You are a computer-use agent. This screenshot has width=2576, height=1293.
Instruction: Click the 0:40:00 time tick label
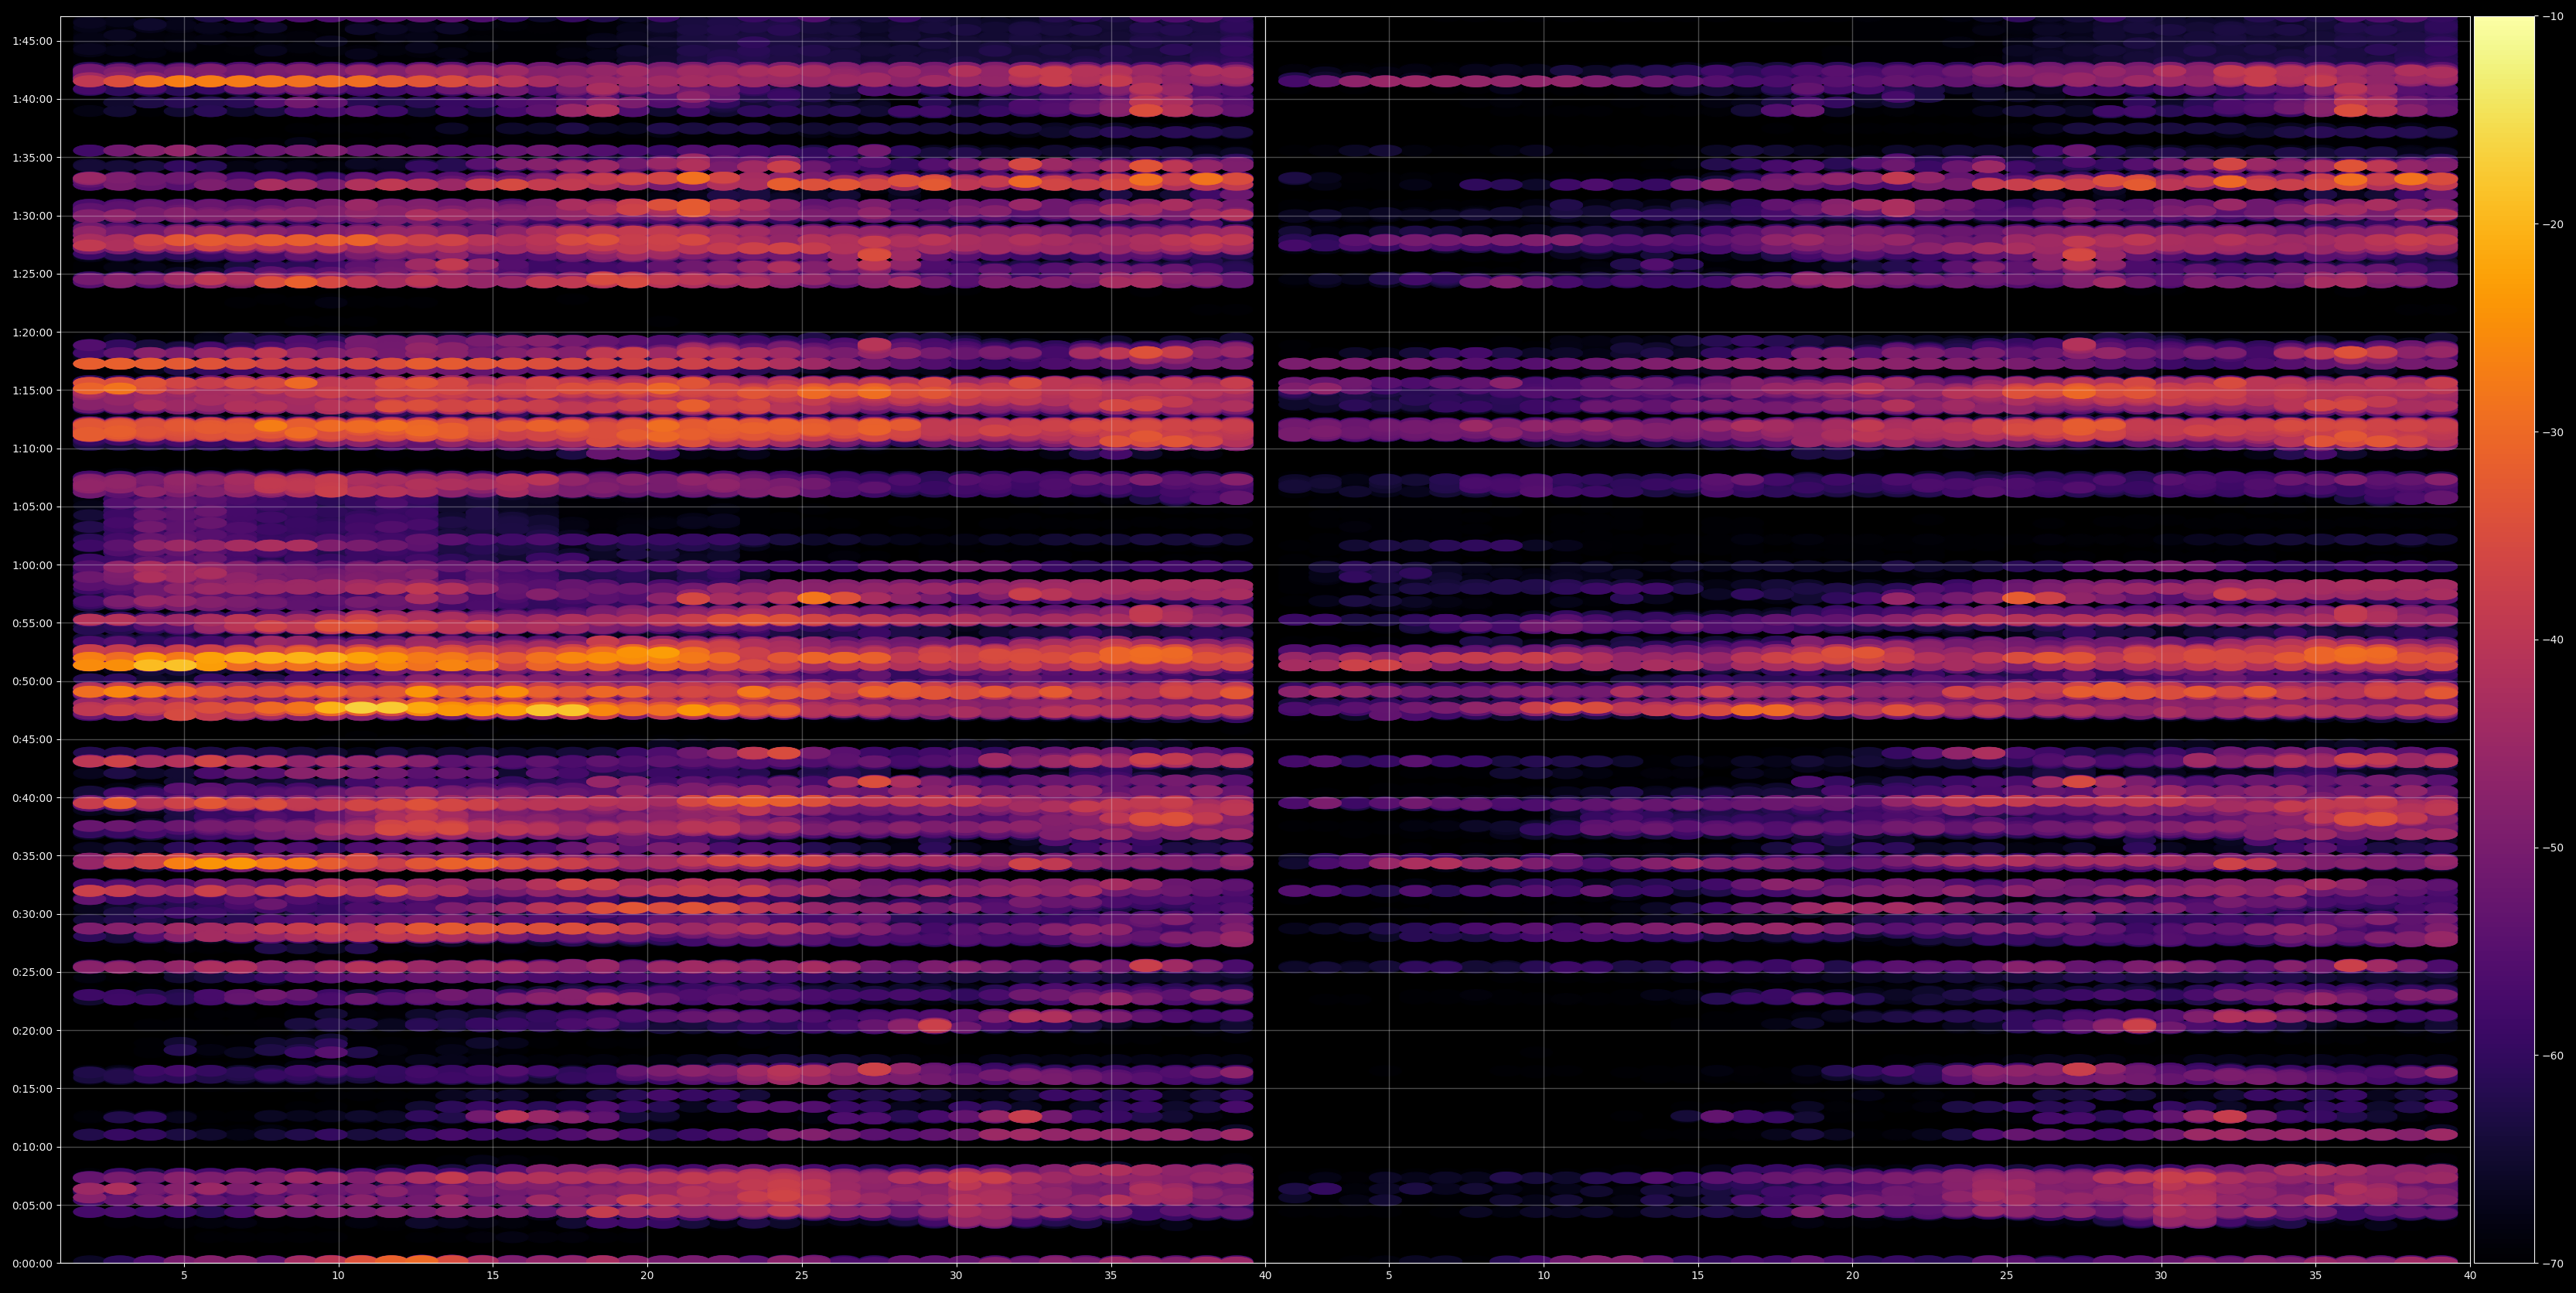point(32,798)
